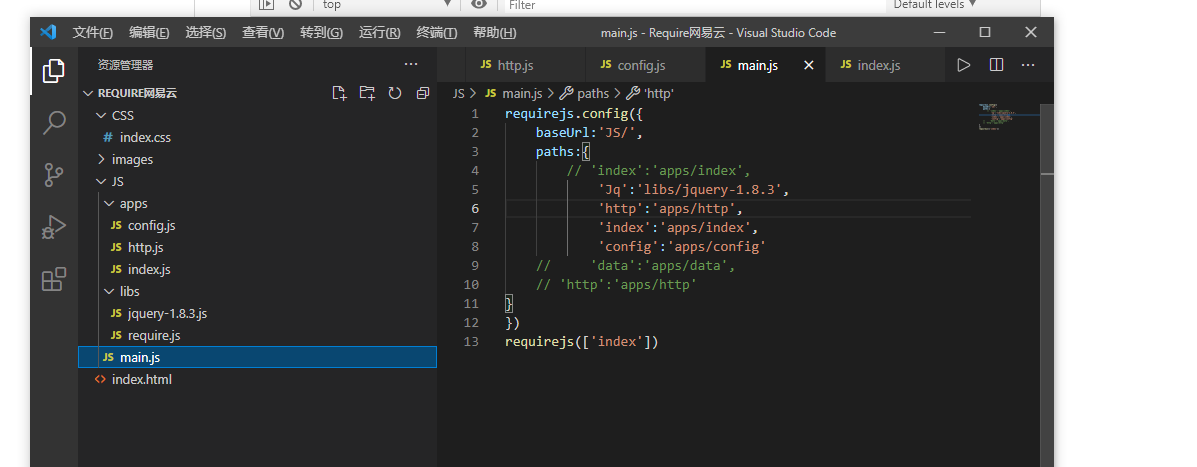Open jquery-1.8.3.js in the explorer

[257, 314]
